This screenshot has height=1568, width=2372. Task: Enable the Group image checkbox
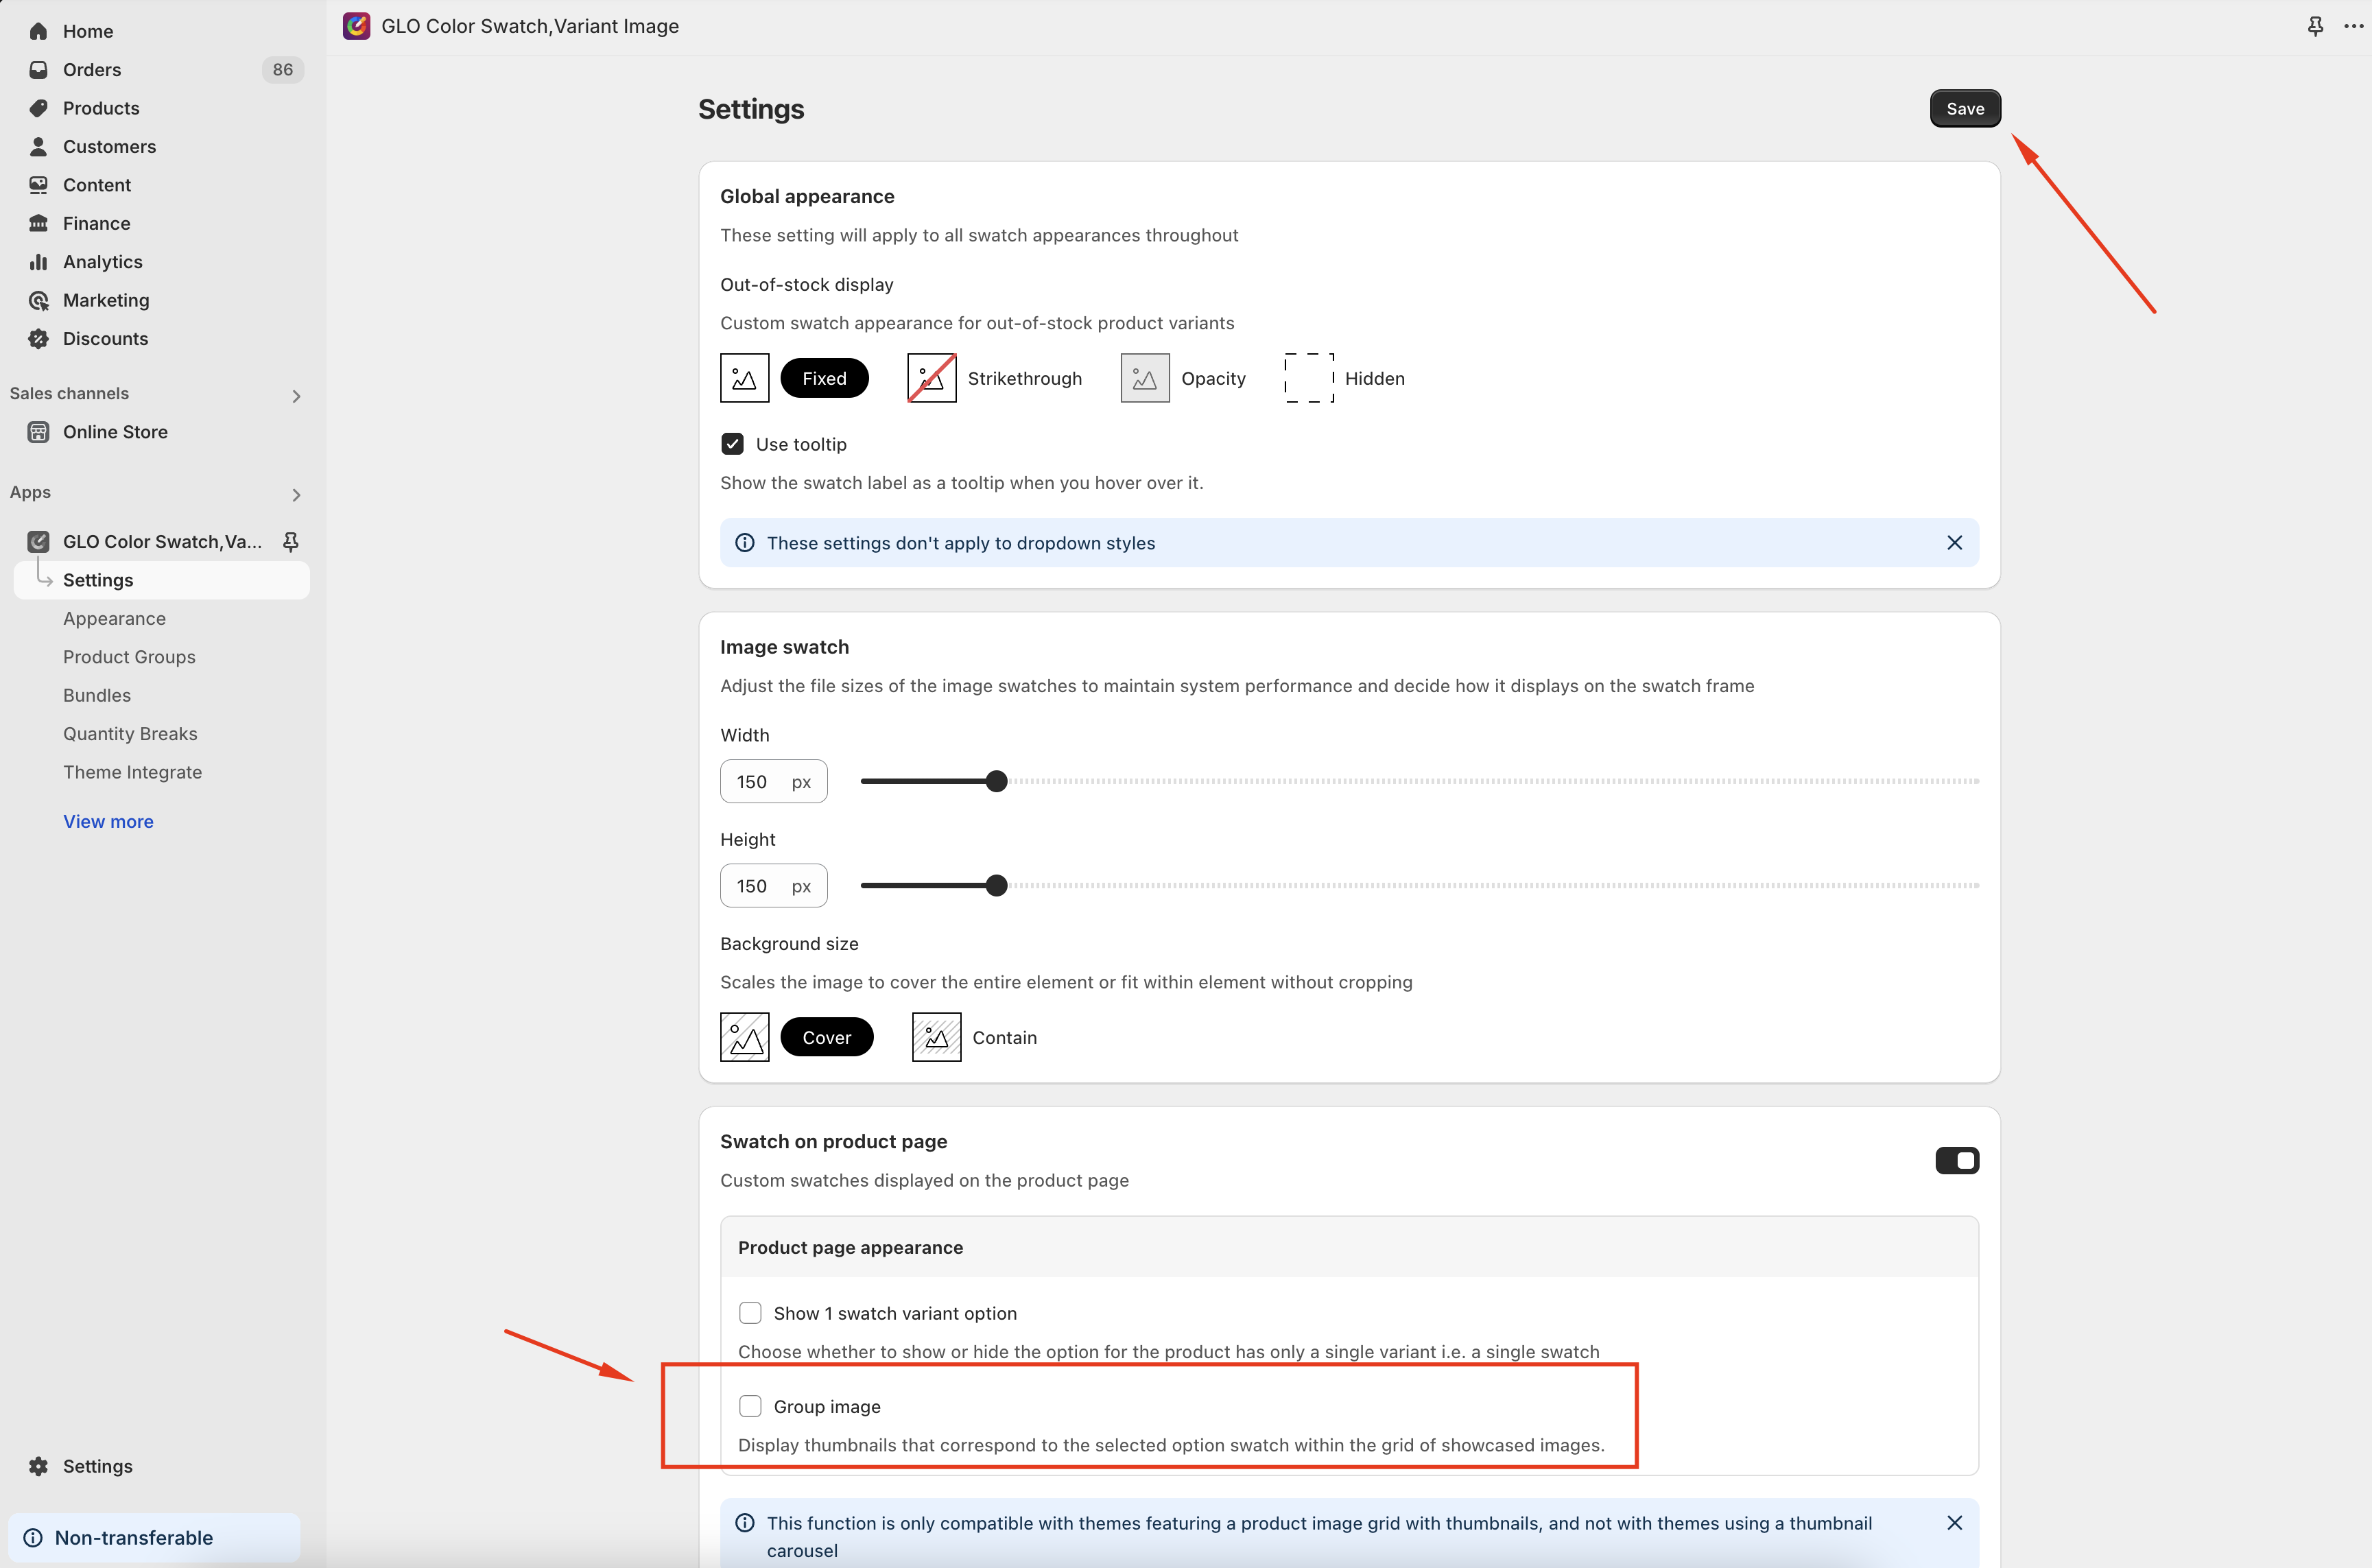tap(750, 1406)
